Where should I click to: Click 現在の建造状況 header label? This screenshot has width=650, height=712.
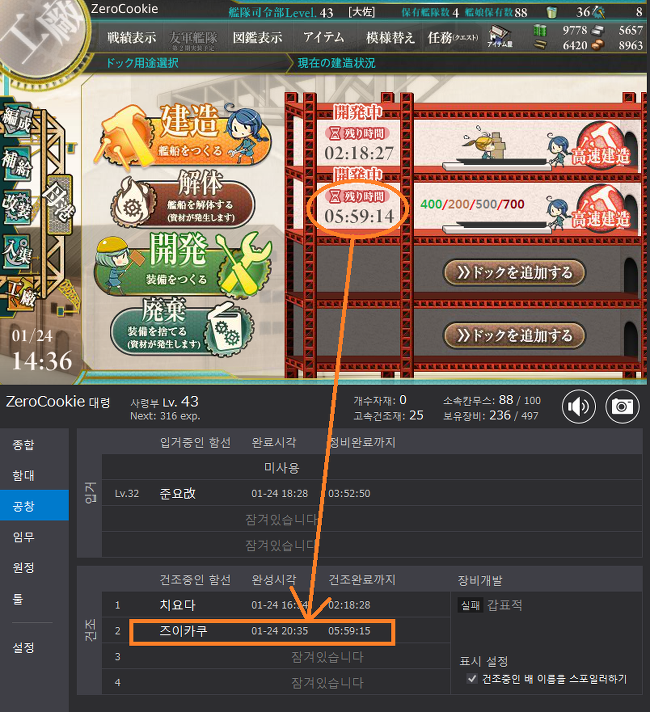coord(337,63)
